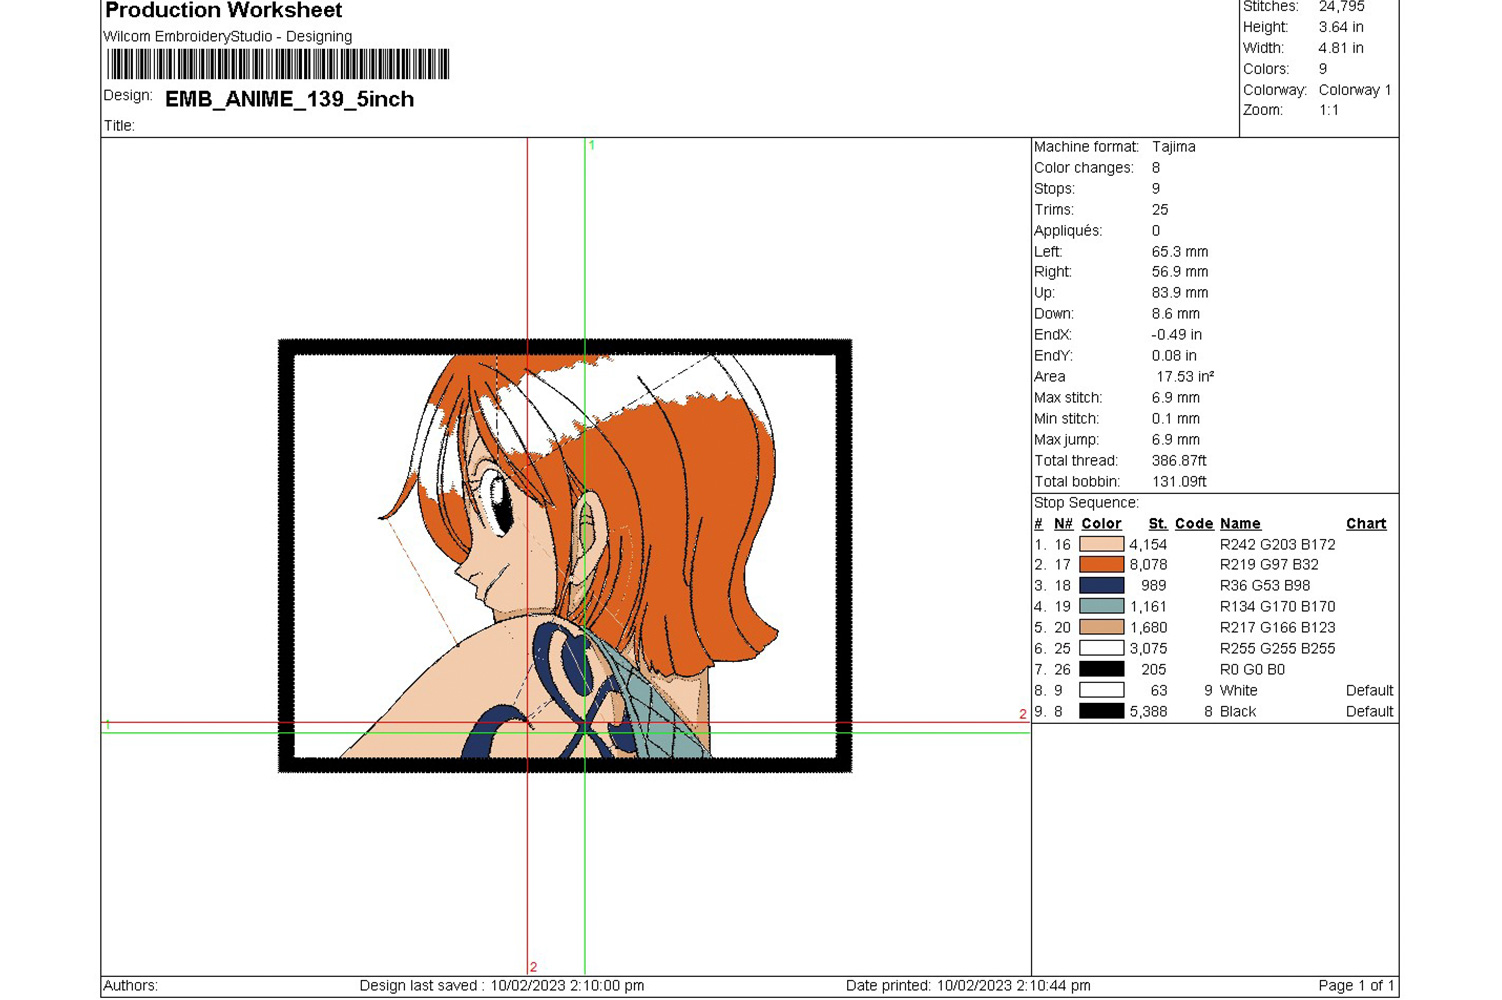This screenshot has width=1502, height=1000.
Task: Click the Colorway 1 value
Action: pyautogui.click(x=1355, y=90)
